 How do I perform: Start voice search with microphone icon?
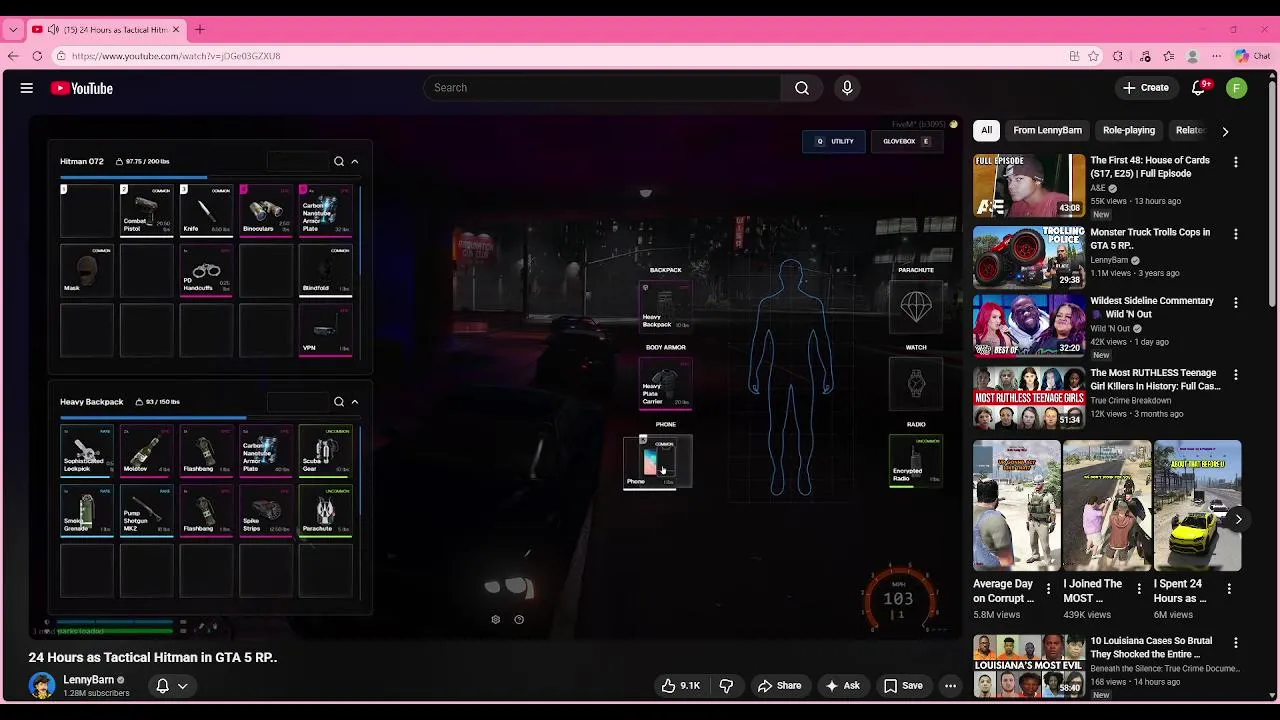847,88
